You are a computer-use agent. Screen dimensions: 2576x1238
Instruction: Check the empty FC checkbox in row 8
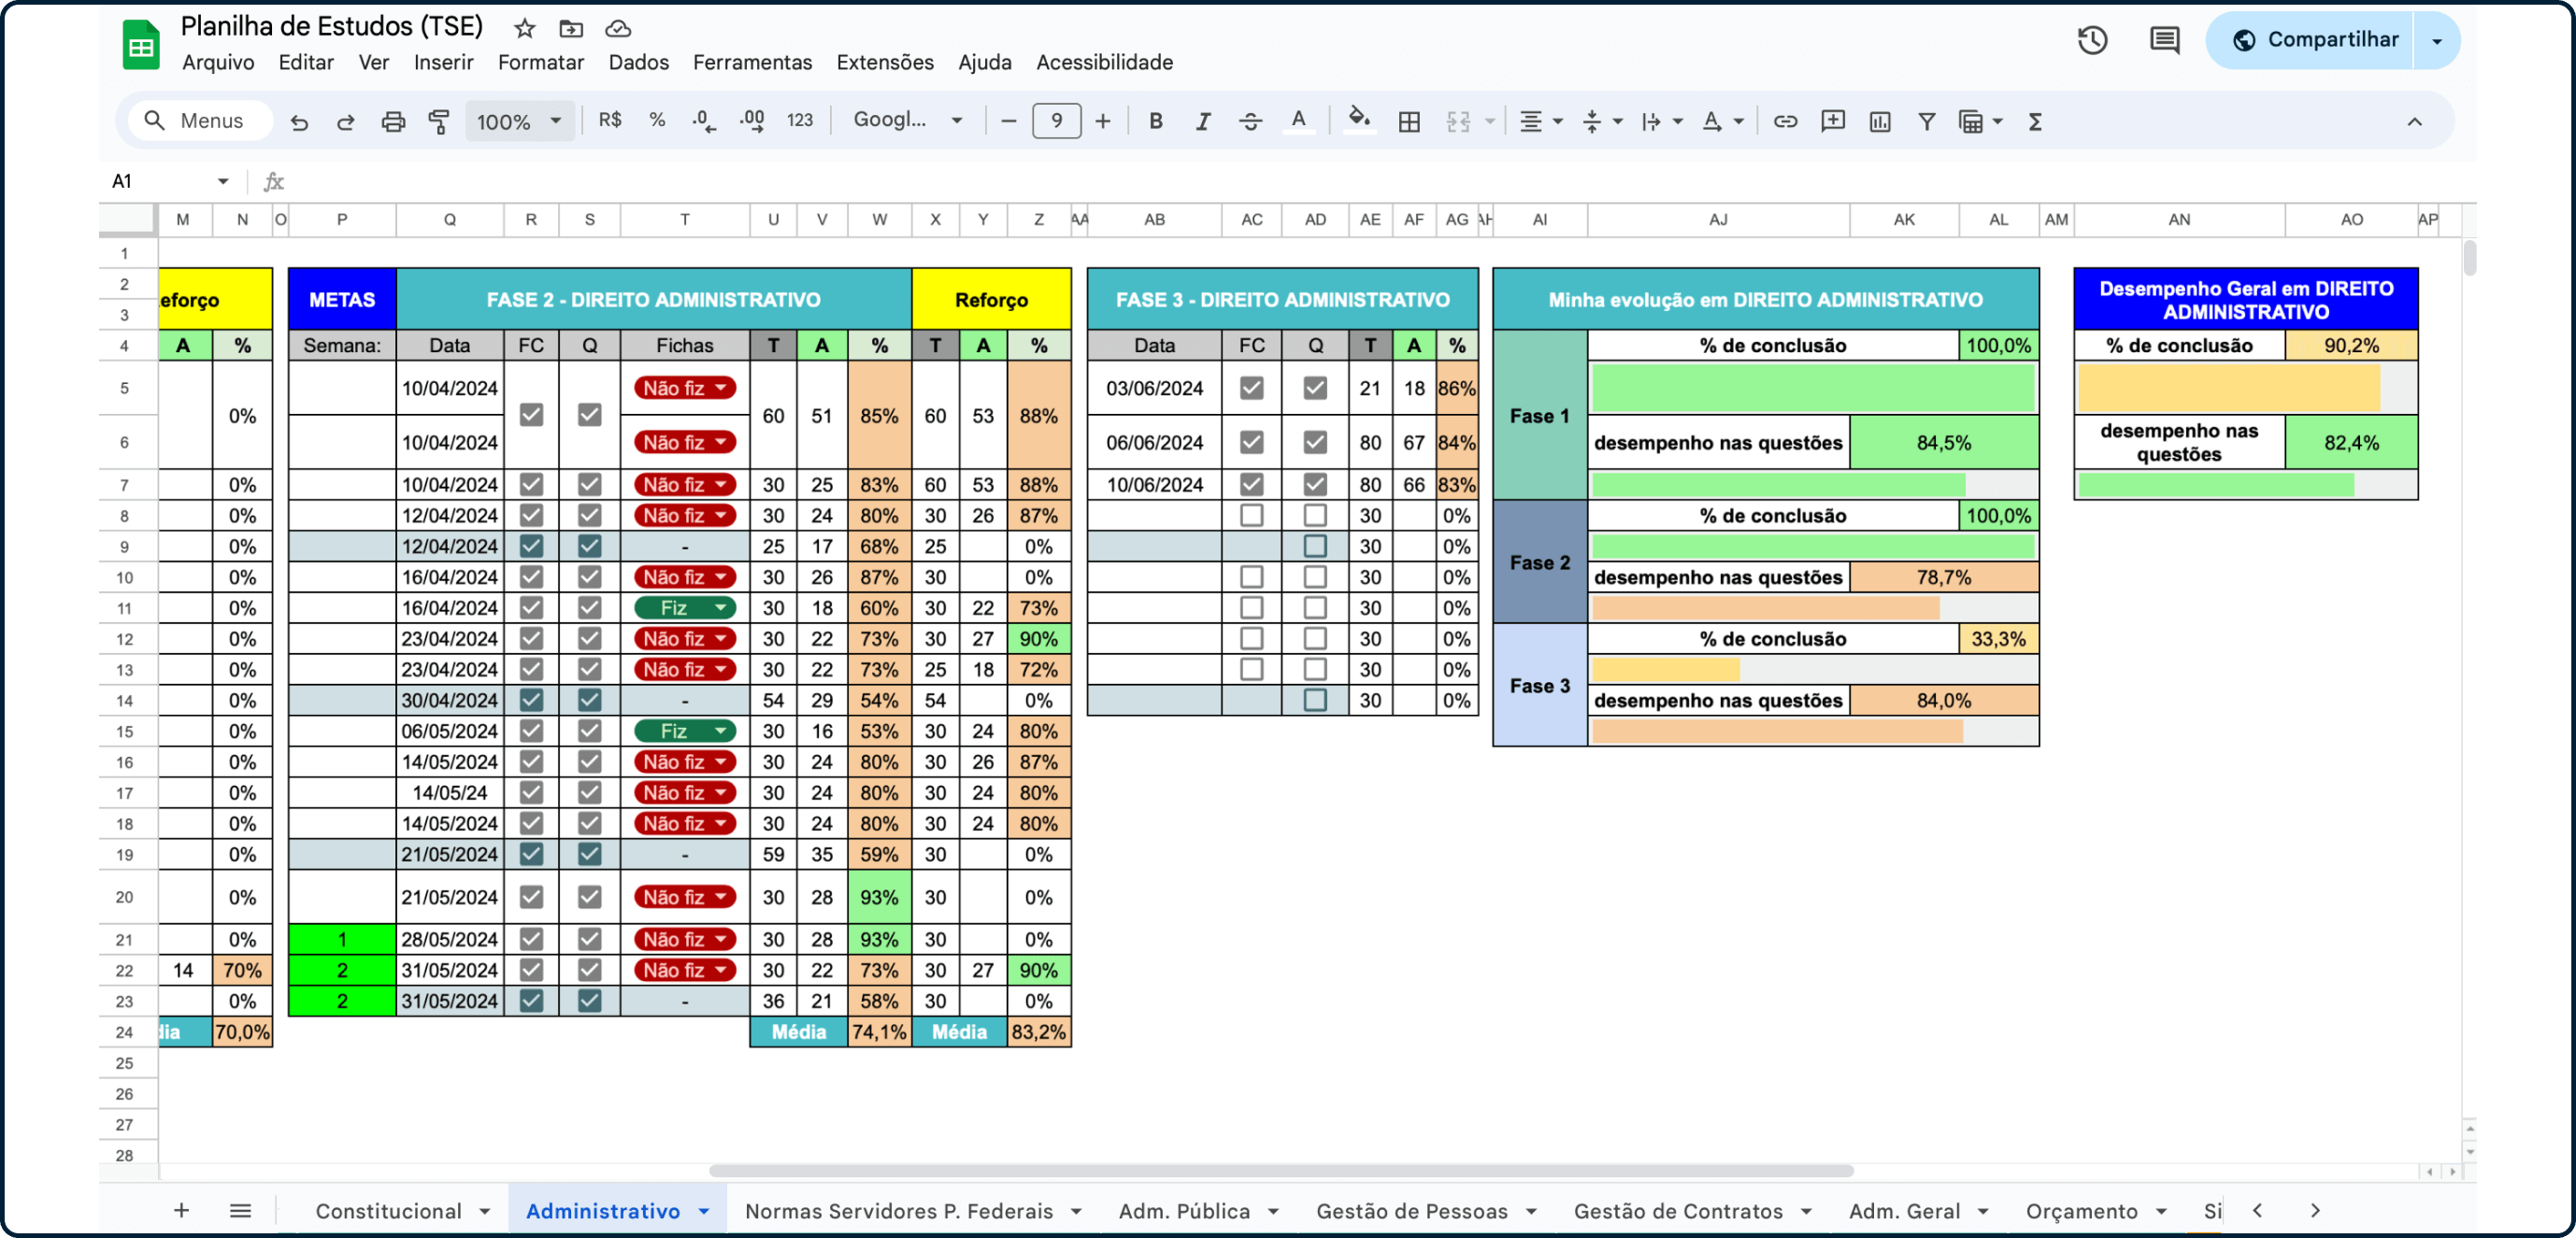tap(1251, 515)
